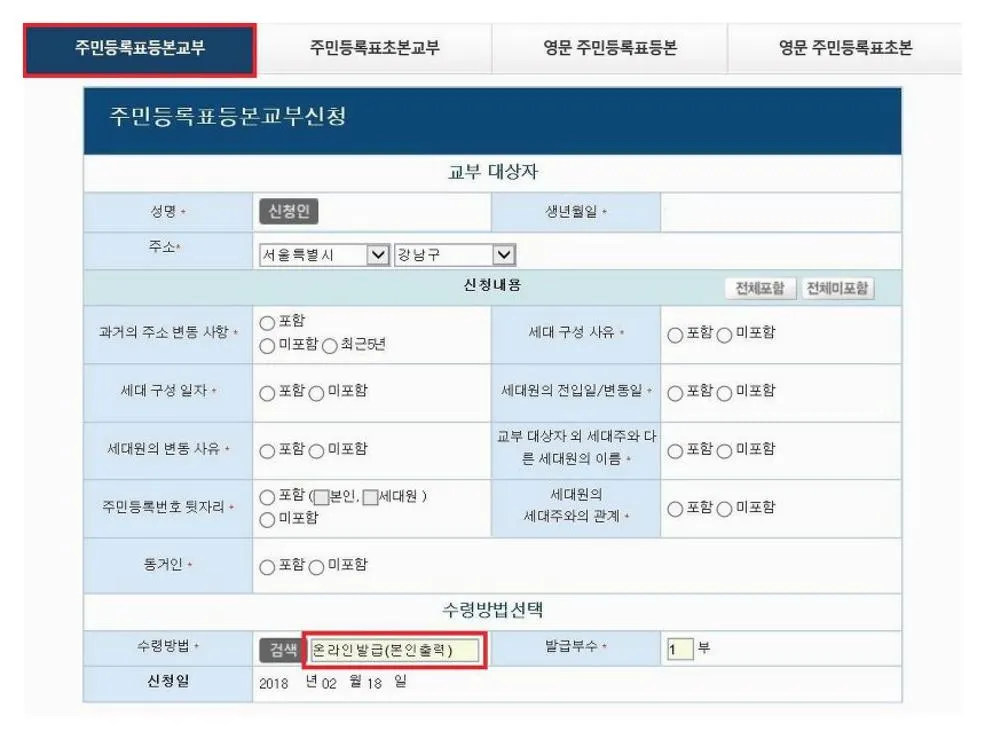Click the 수령방법선택 section title

tap(492, 610)
